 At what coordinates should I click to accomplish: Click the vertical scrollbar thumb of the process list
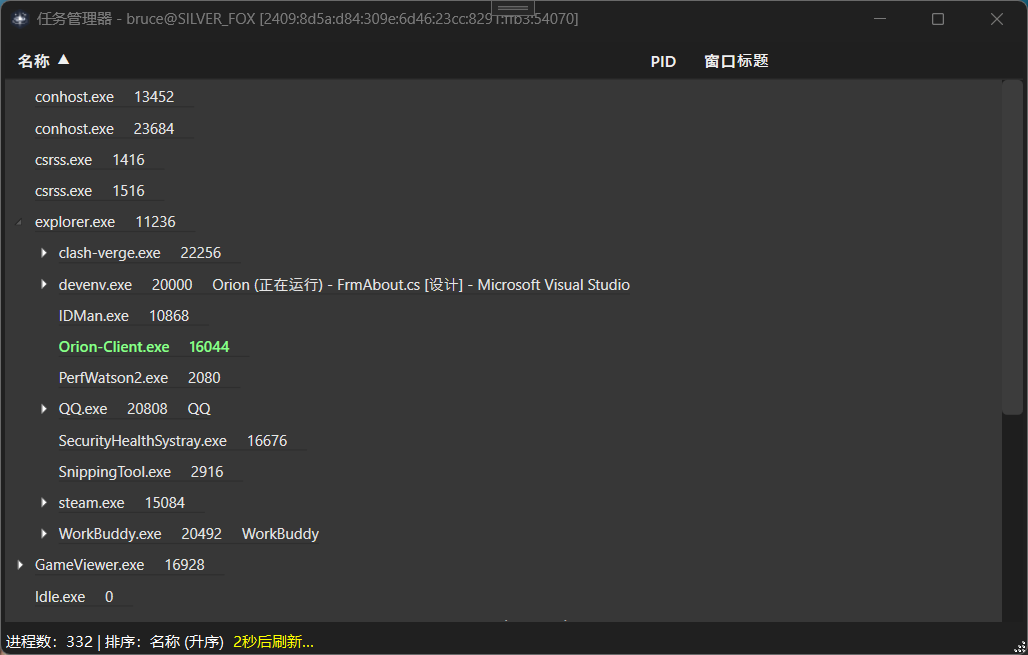click(x=1012, y=247)
